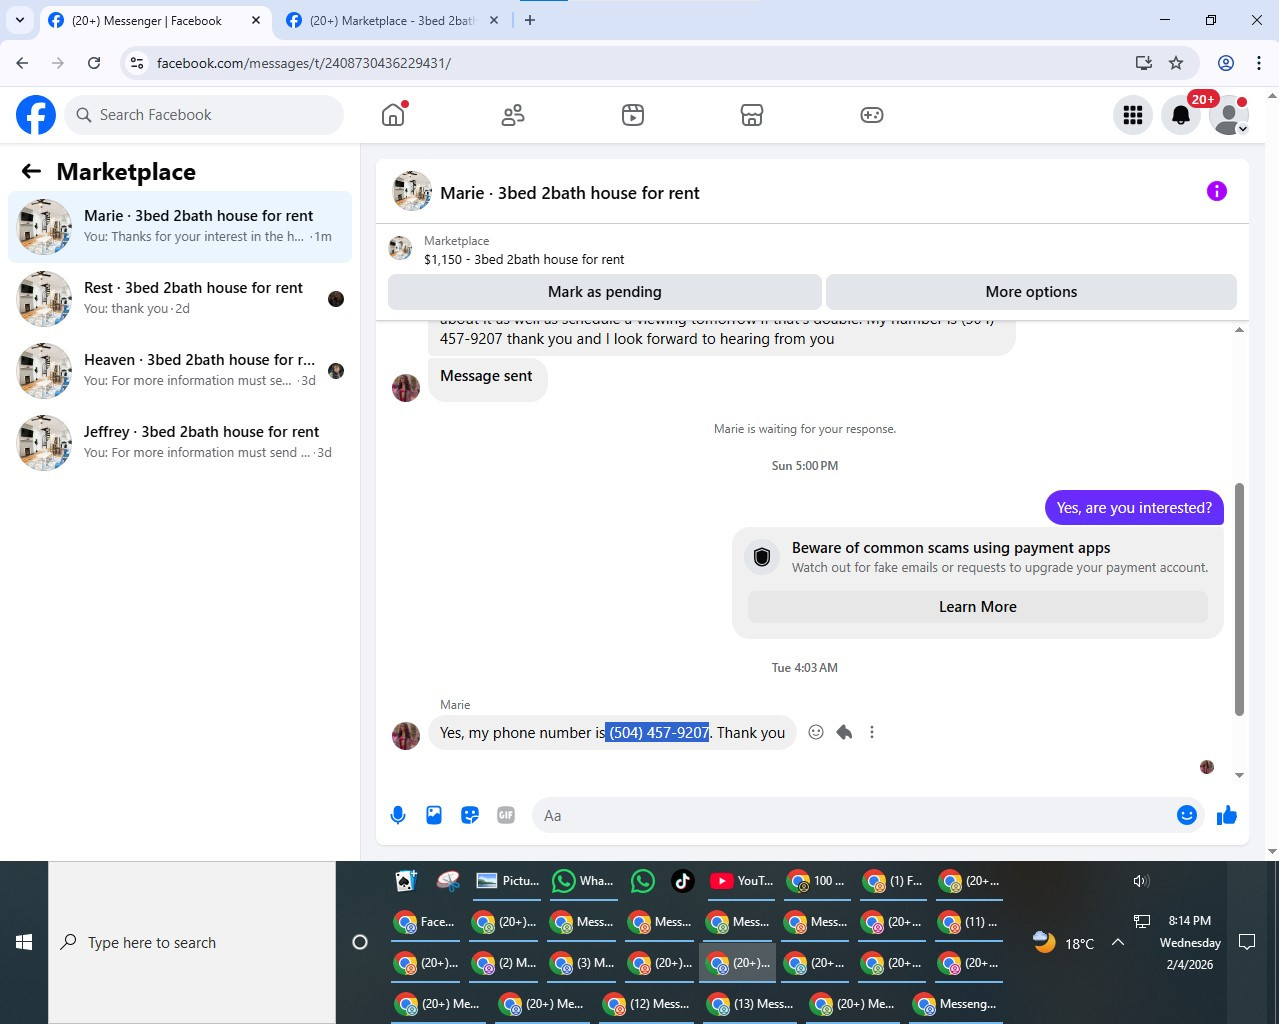
Task: Click the Mark as pending button
Action: coord(605,292)
